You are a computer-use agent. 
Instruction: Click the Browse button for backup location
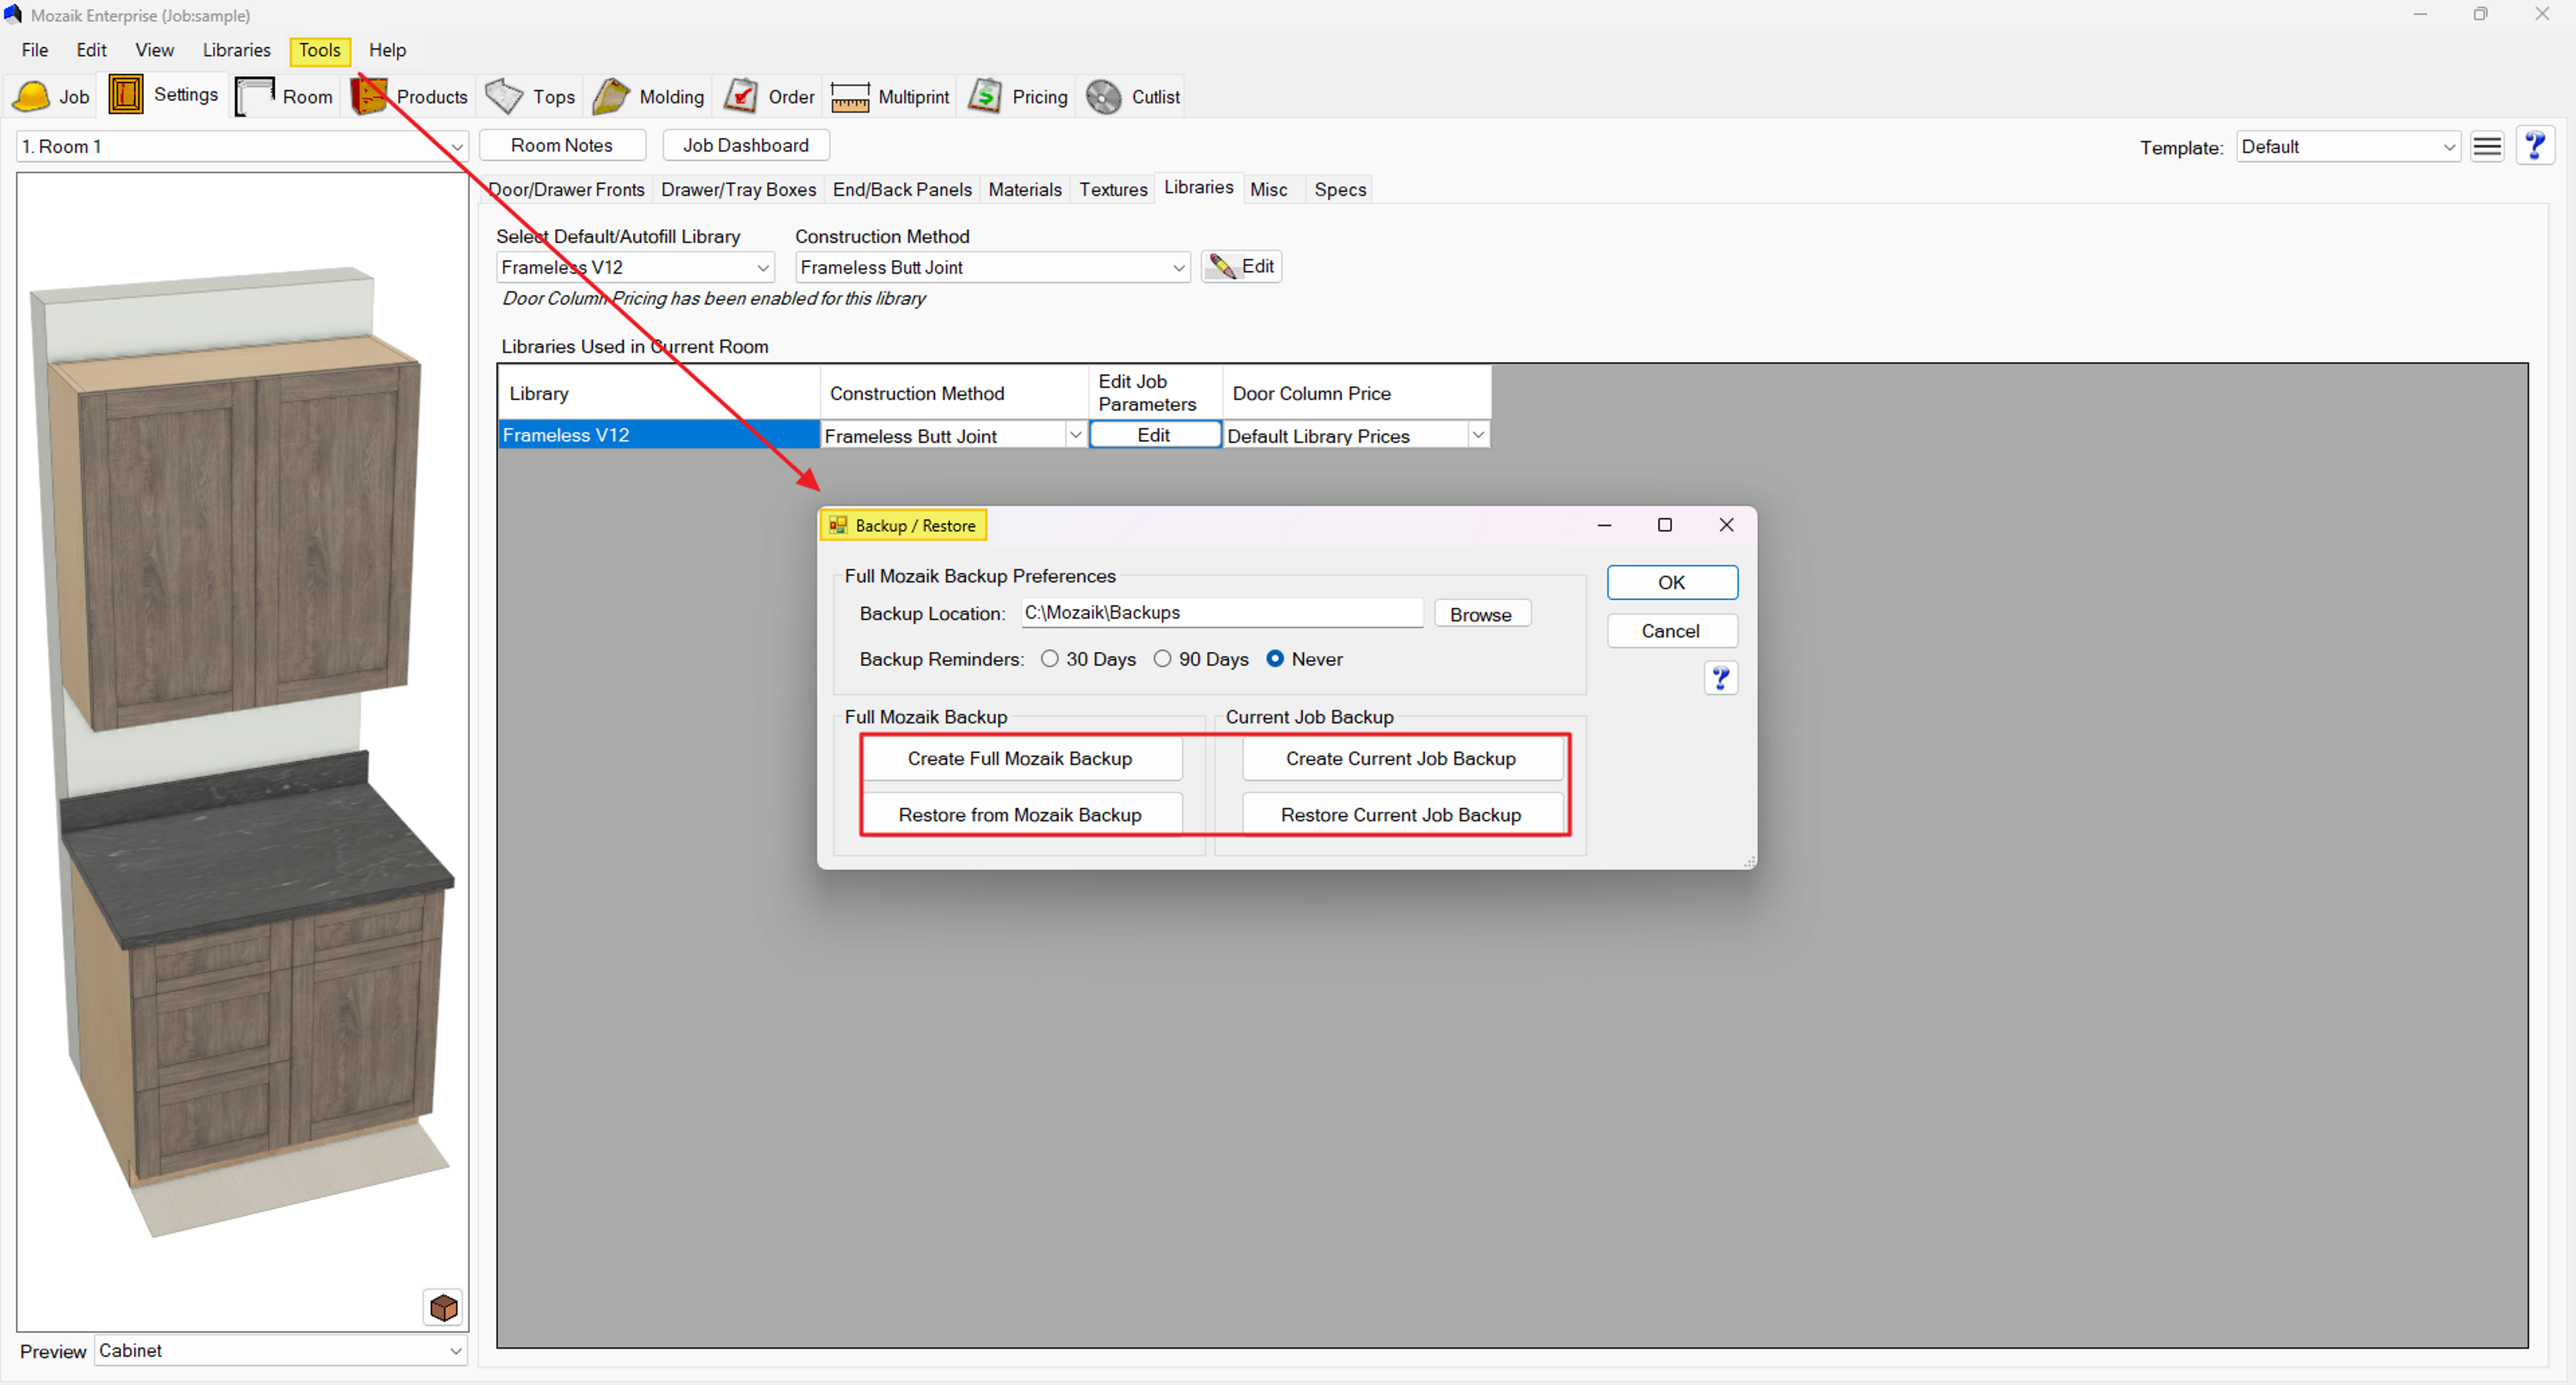tap(1480, 614)
